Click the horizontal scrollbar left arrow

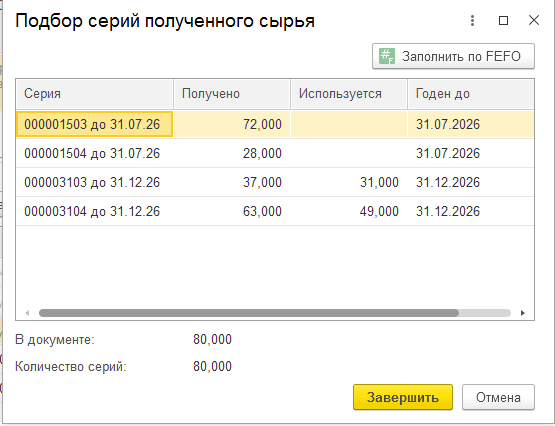point(27,313)
